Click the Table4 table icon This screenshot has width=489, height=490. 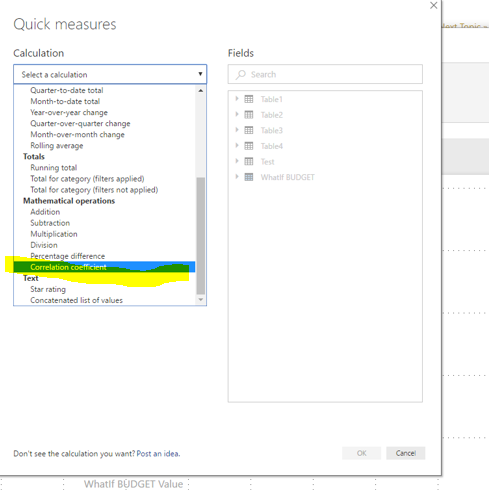[249, 146]
